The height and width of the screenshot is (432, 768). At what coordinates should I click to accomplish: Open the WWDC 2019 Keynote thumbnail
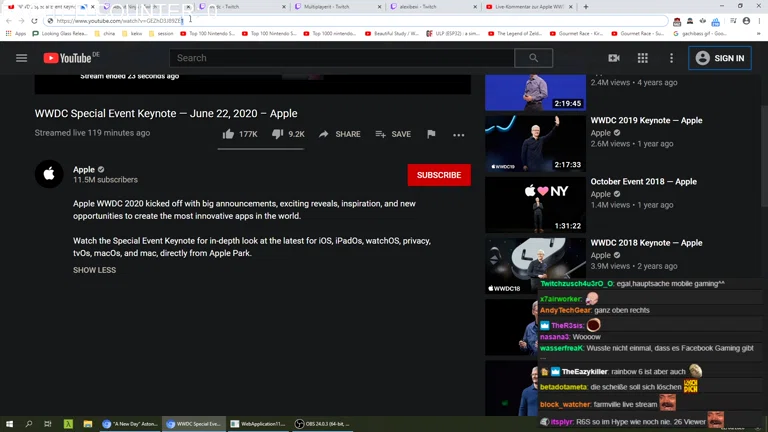point(535,143)
